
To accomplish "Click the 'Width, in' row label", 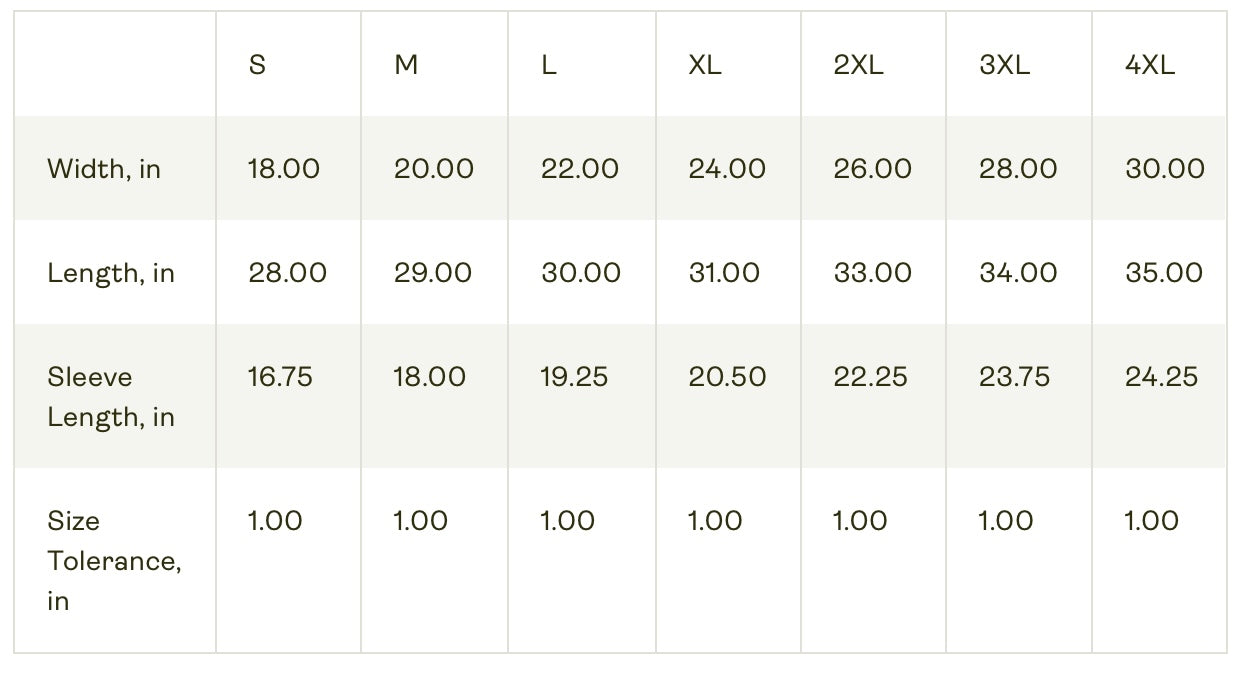I will (104, 169).
